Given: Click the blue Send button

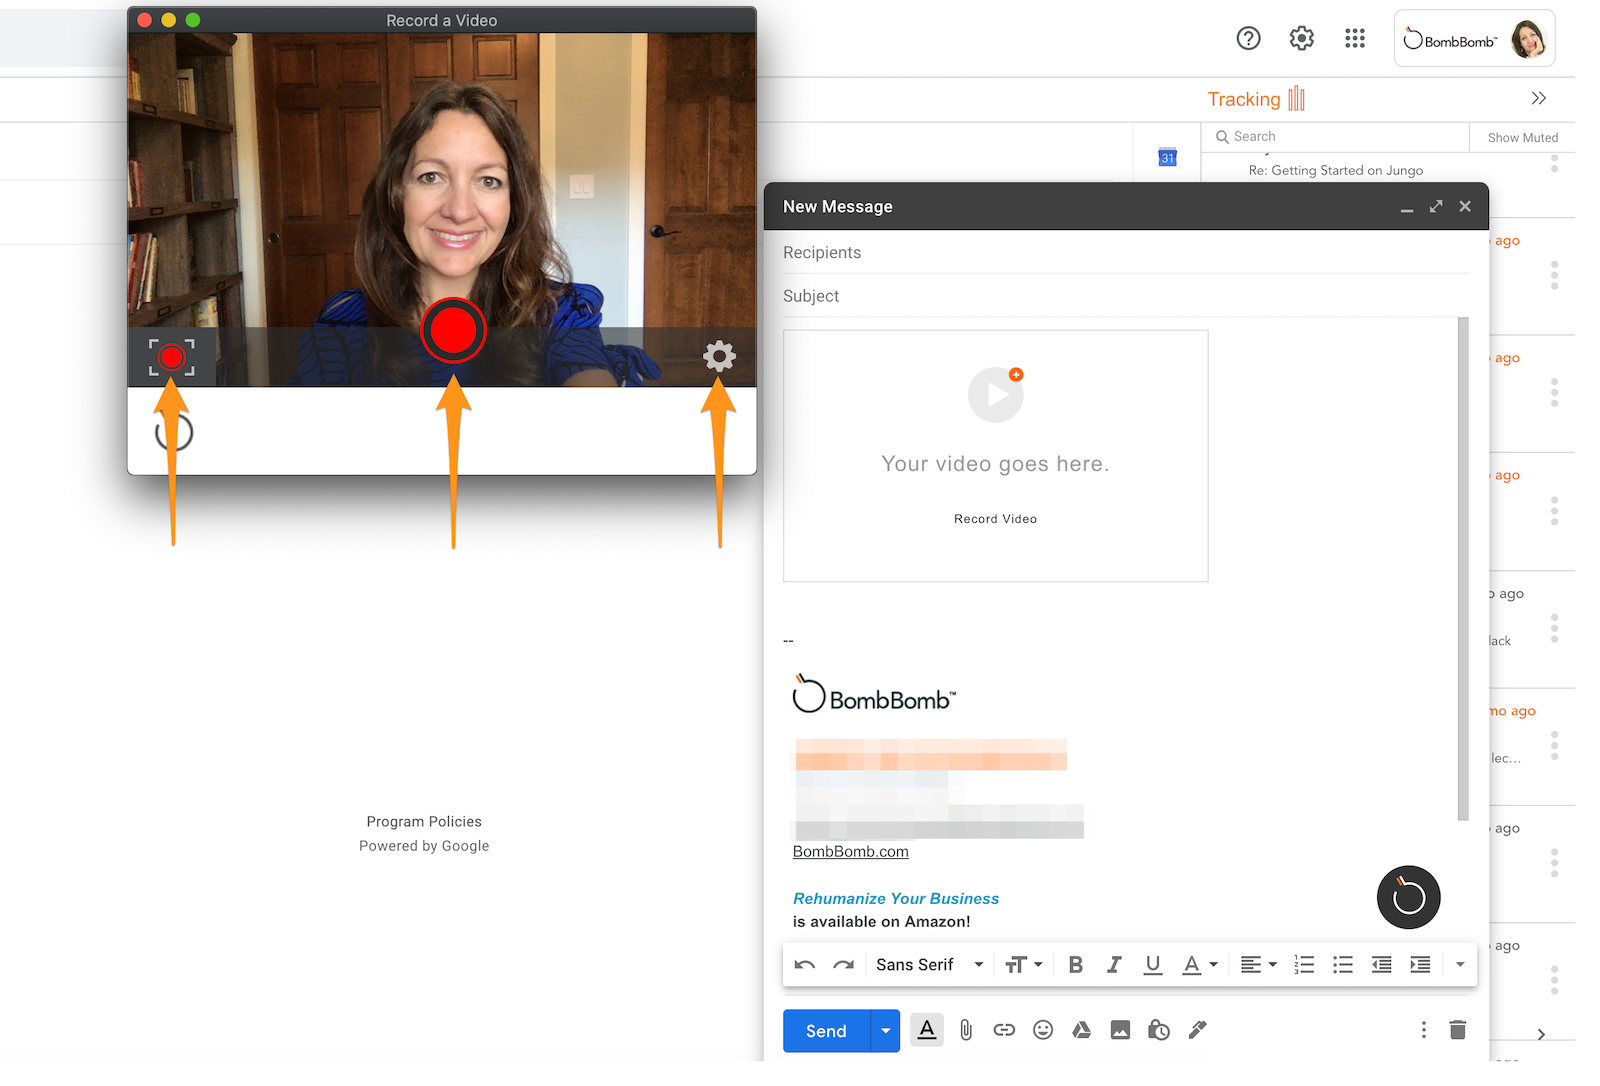Looking at the screenshot, I should coord(826,1031).
